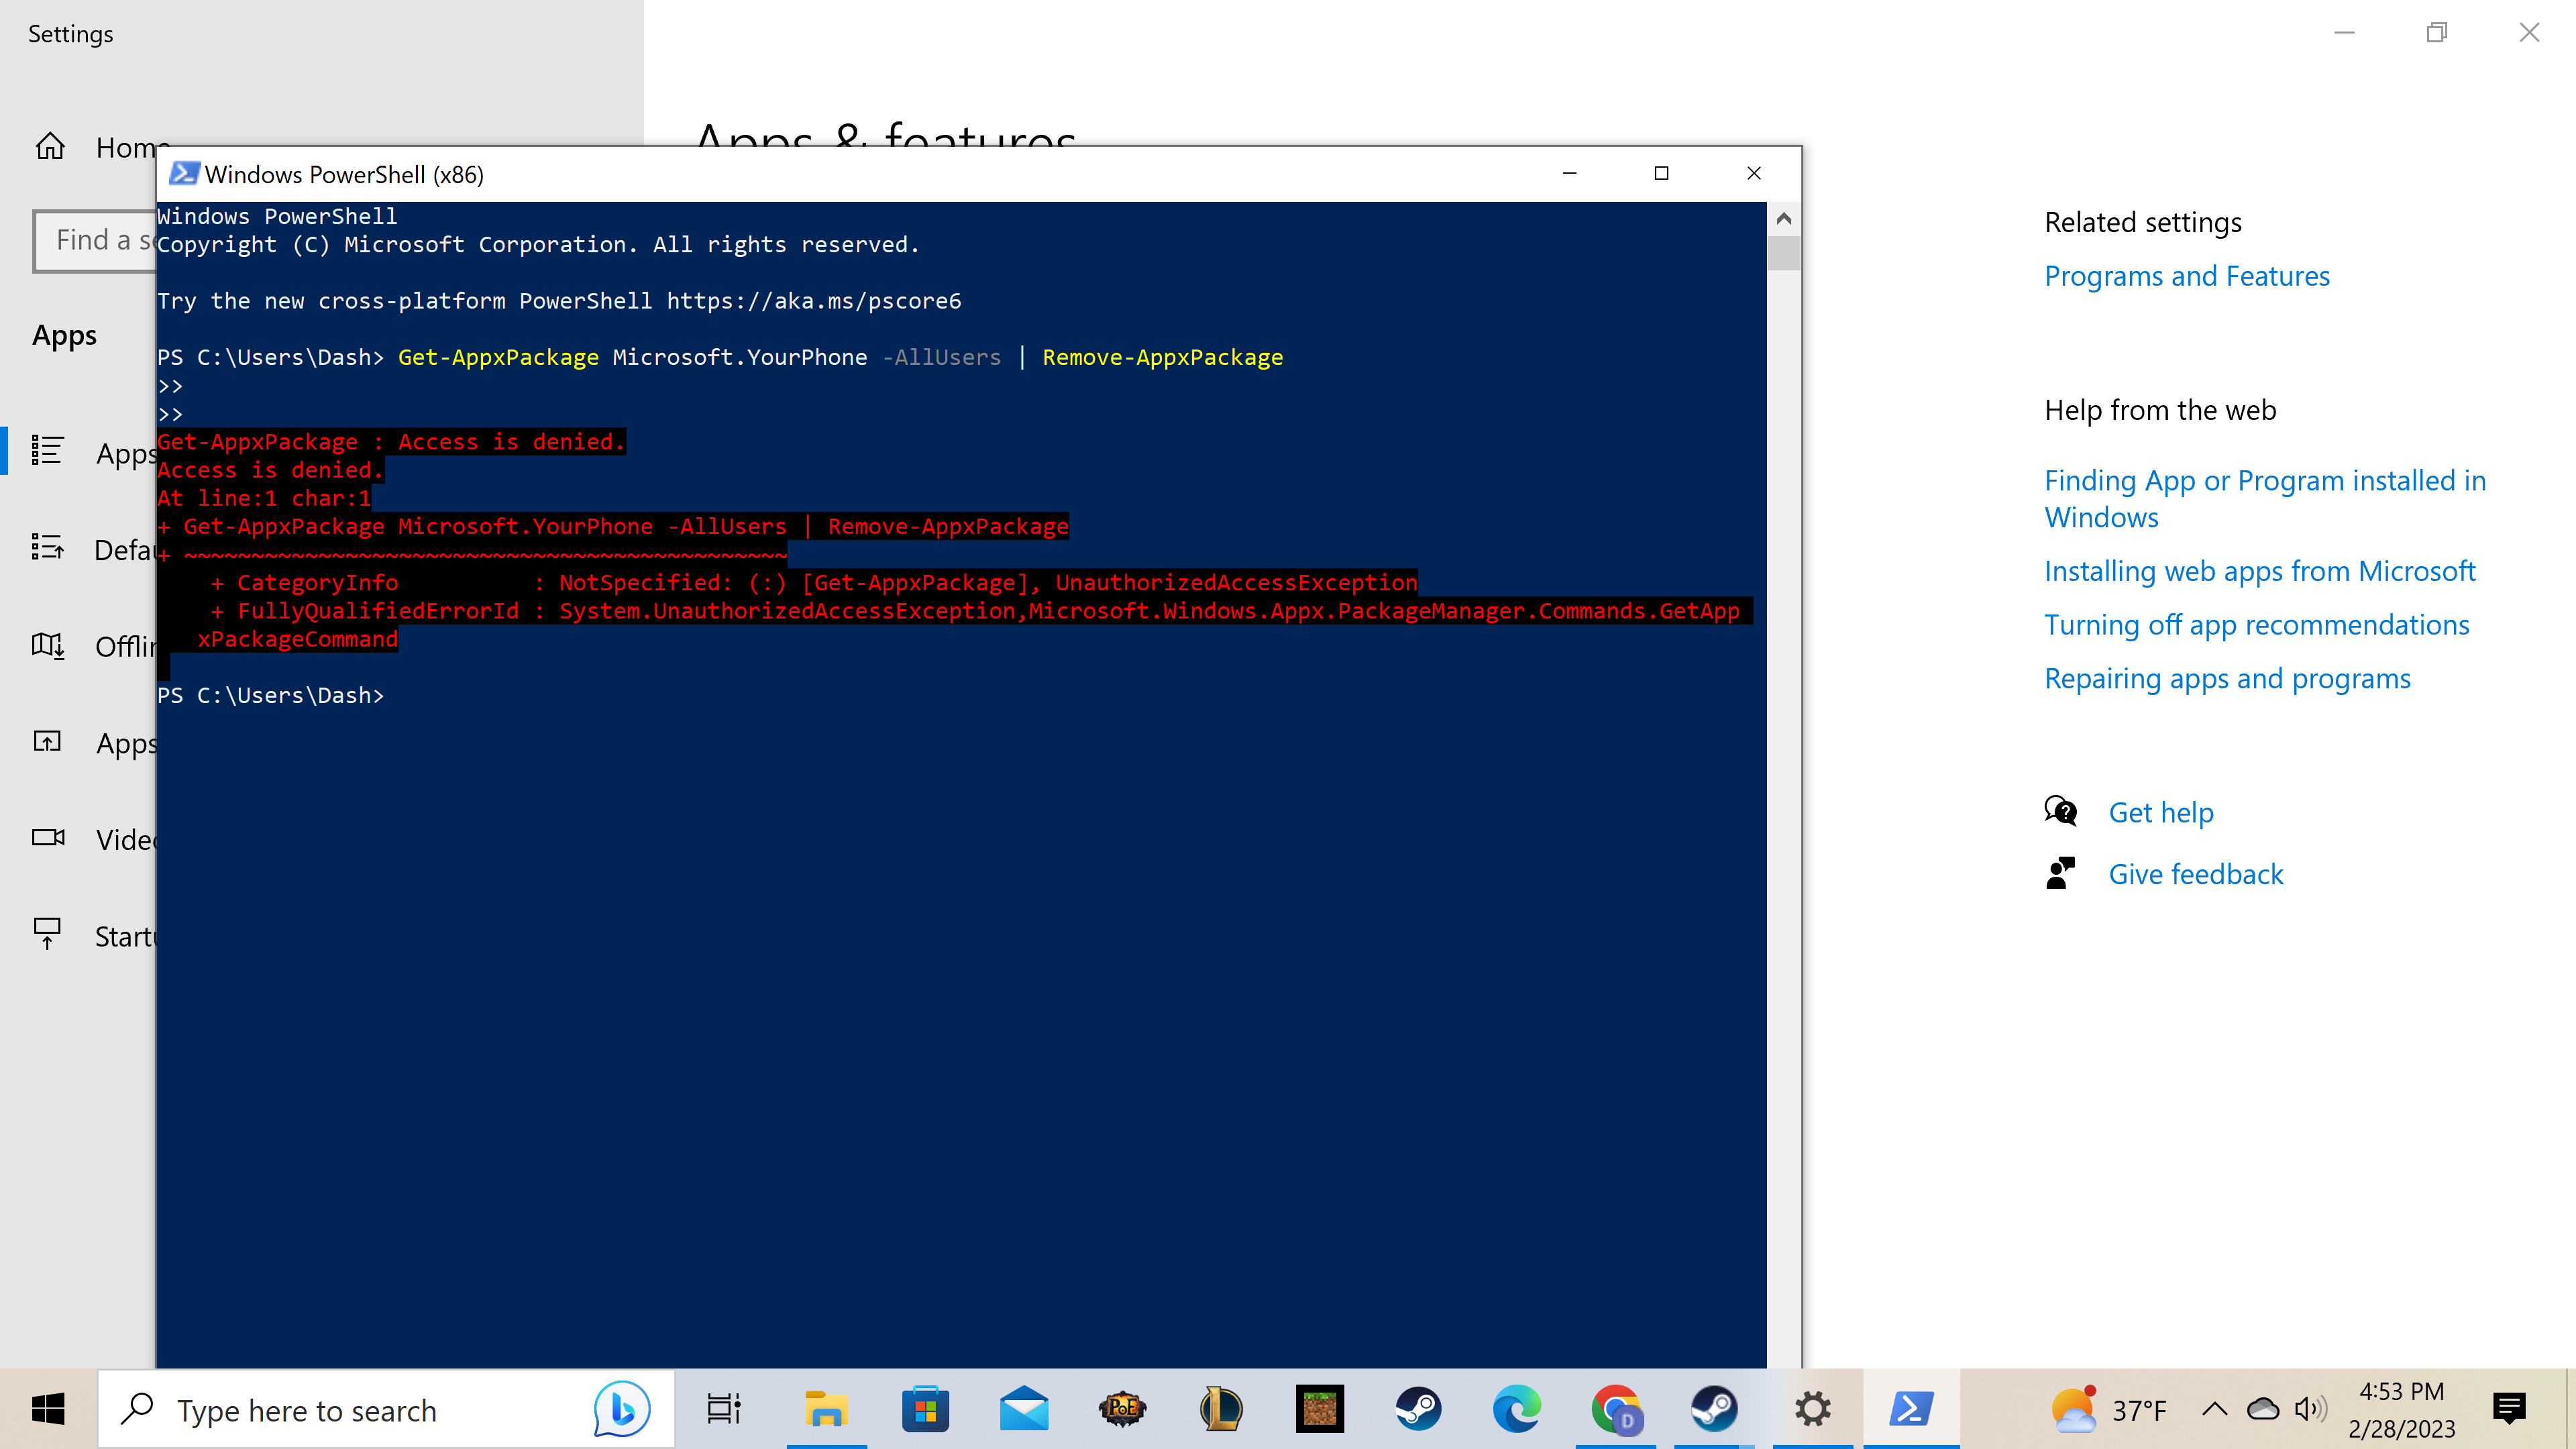Open the Repairing apps and programs link

[2227, 679]
